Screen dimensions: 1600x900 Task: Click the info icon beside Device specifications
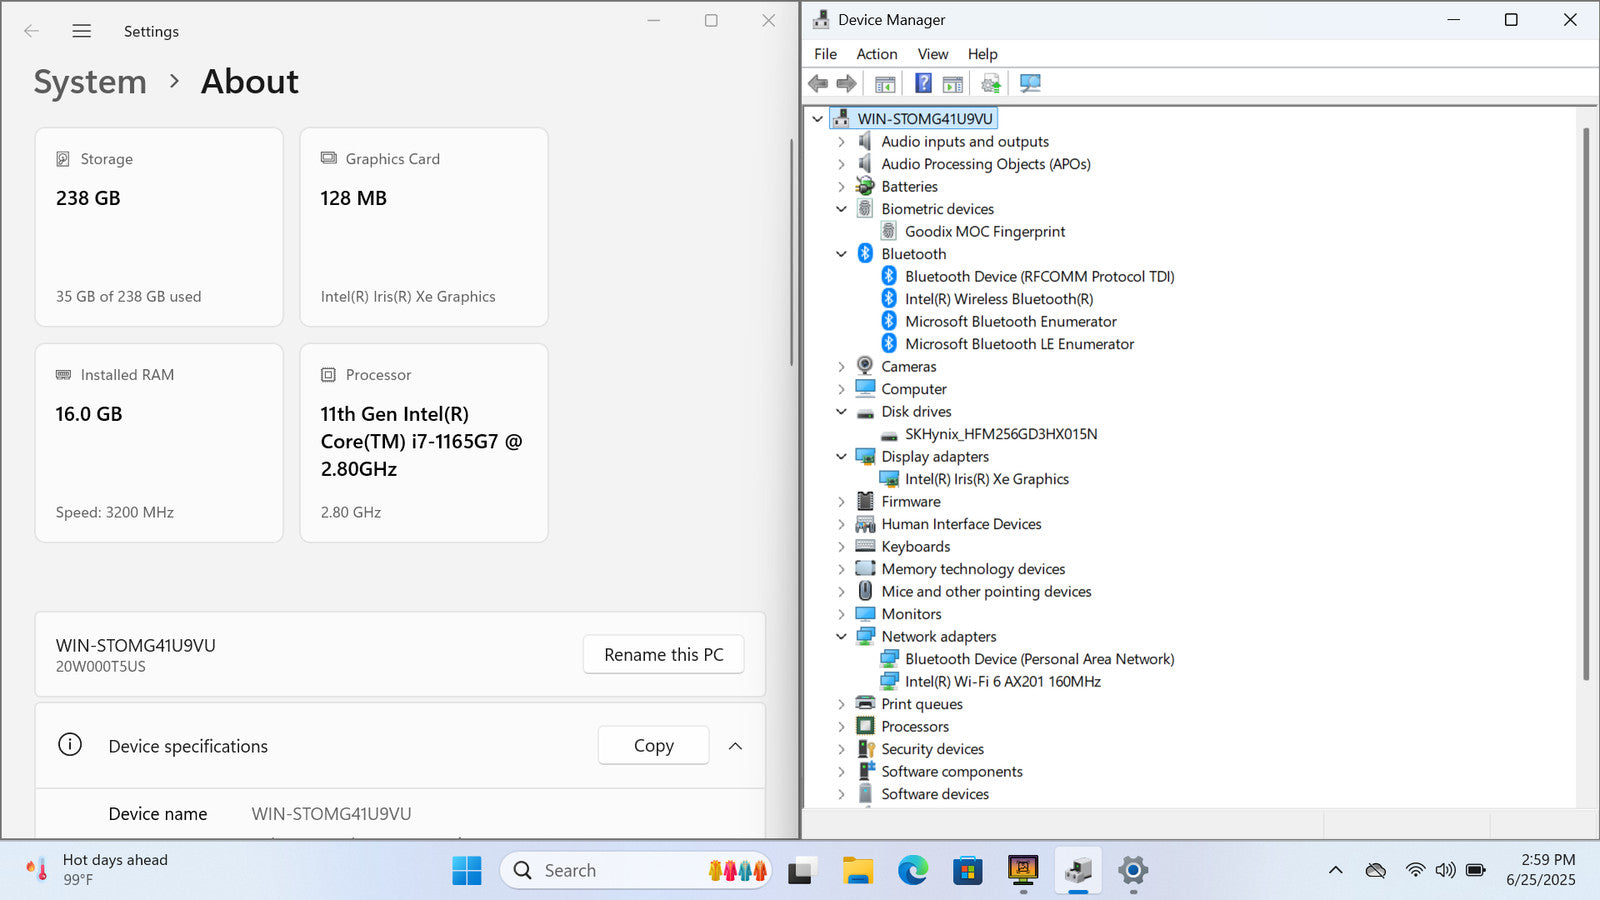coord(70,744)
